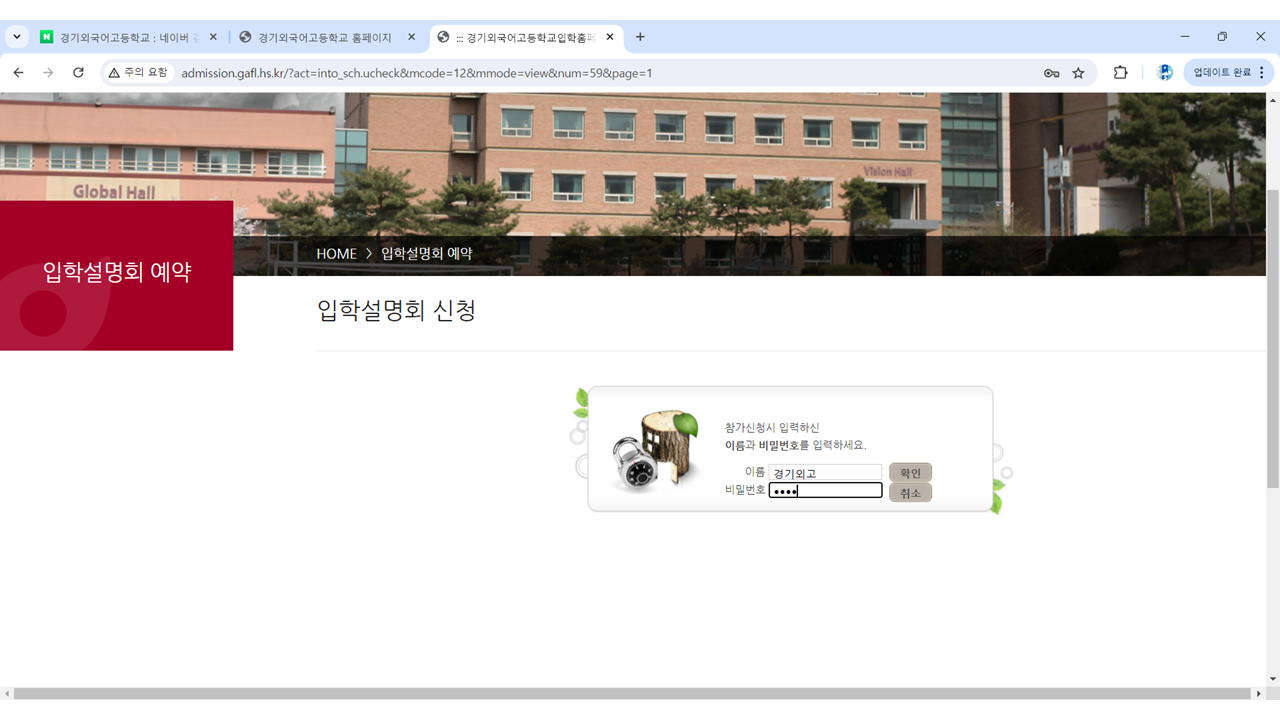Image resolution: width=1280 pixels, height=720 pixels.
Task: Close the Naver search tab
Action: (x=213, y=37)
